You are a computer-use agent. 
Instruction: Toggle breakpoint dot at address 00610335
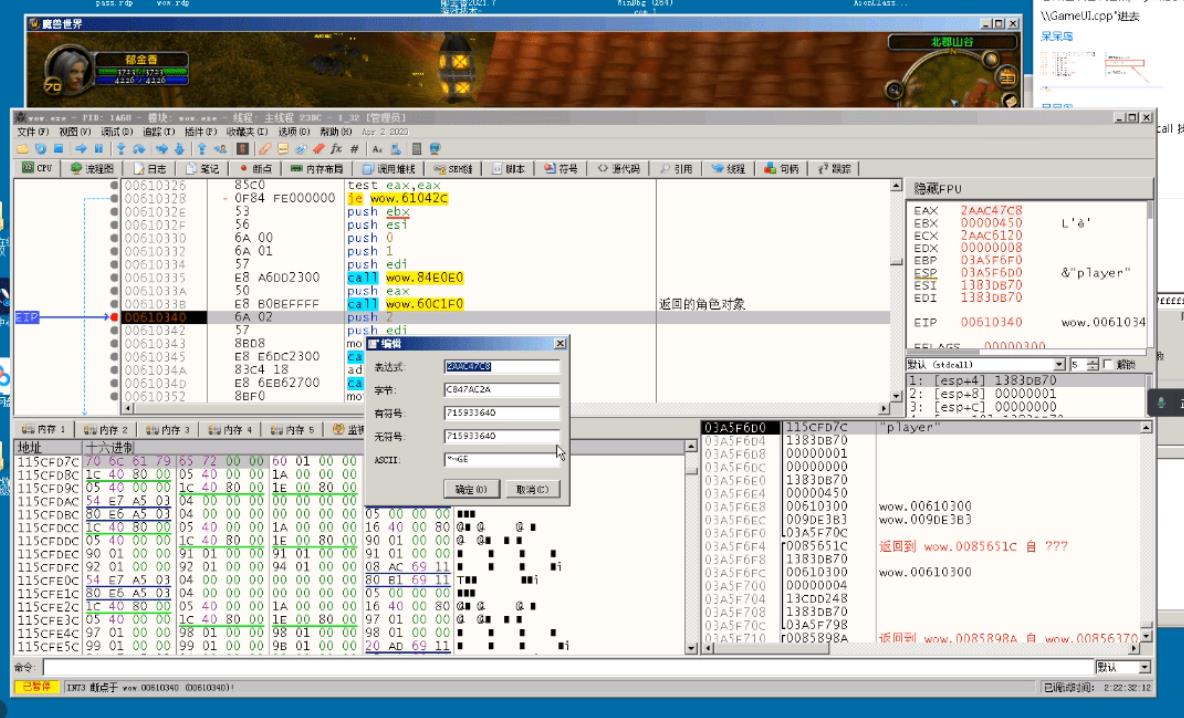click(114, 277)
